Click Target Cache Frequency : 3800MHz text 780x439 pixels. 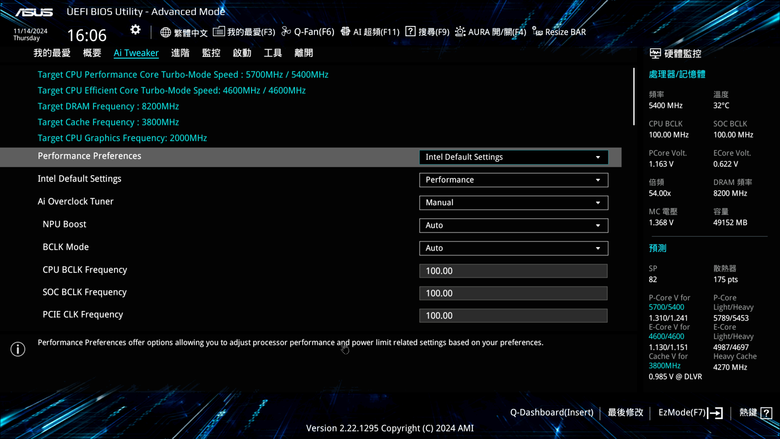click(x=108, y=122)
